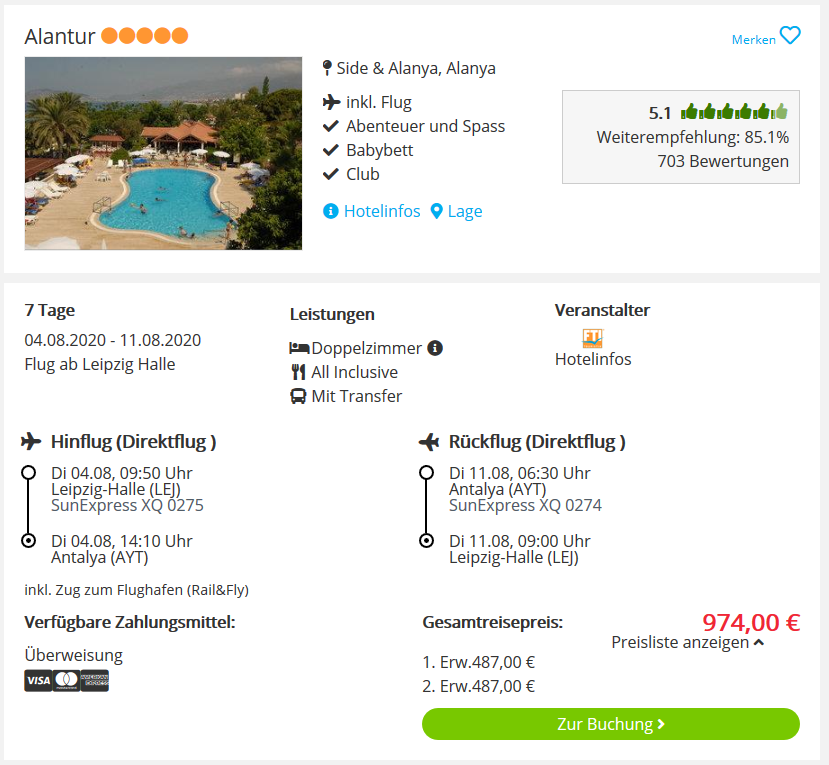Click the Doppelzimmer info icon
Screen dimensions: 829x765
(435, 348)
